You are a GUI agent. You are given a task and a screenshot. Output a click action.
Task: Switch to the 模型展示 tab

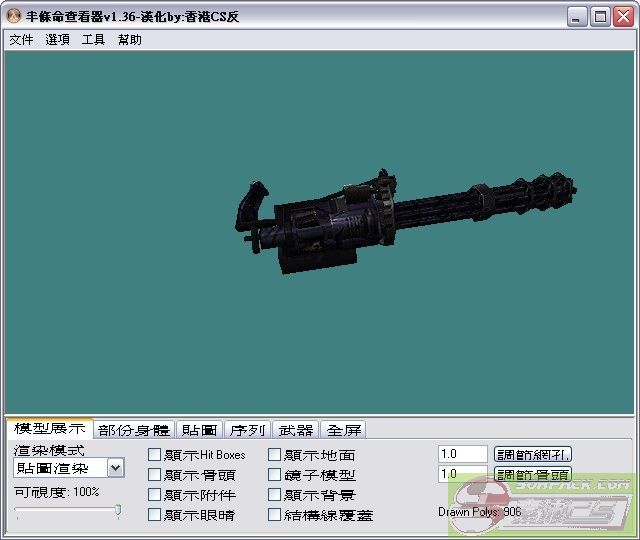(50, 429)
